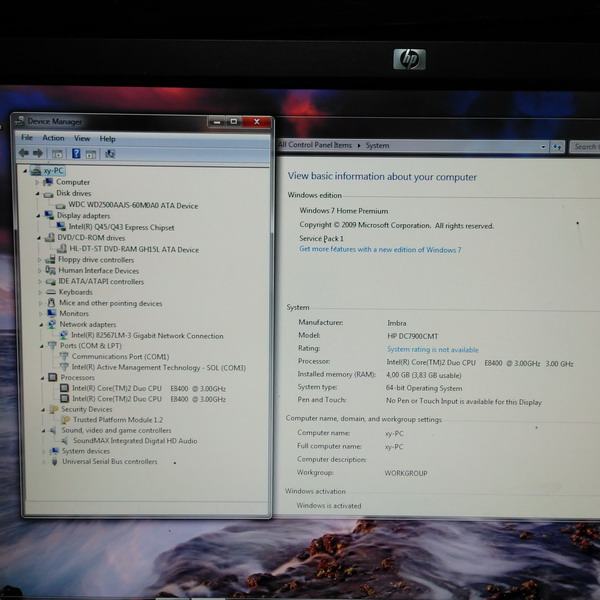600x600 pixels.
Task: Select the Human Interface Devices icon
Action: (51, 270)
